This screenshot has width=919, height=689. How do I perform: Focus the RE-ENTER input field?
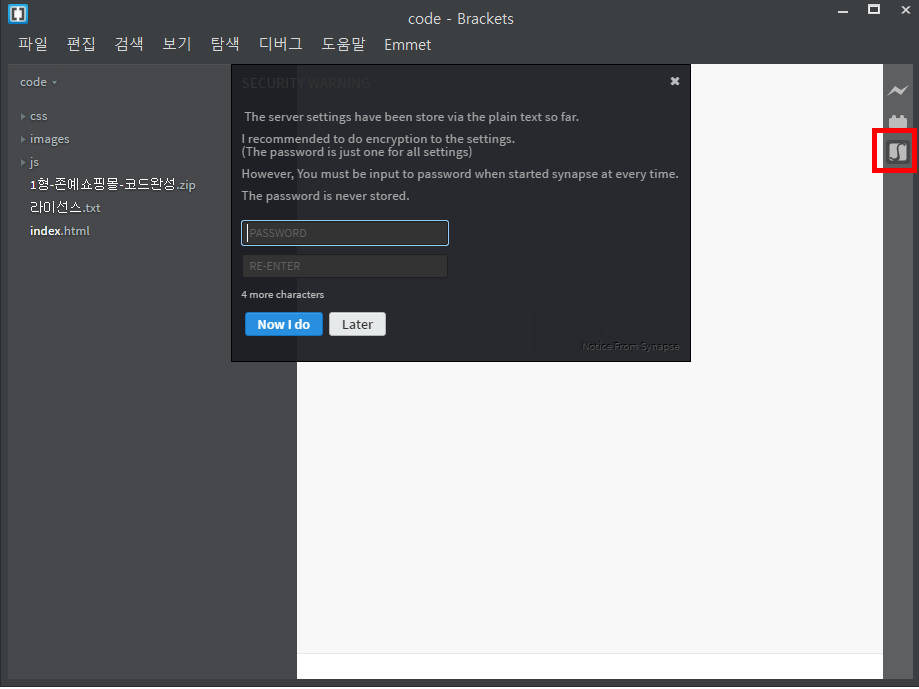(x=345, y=266)
